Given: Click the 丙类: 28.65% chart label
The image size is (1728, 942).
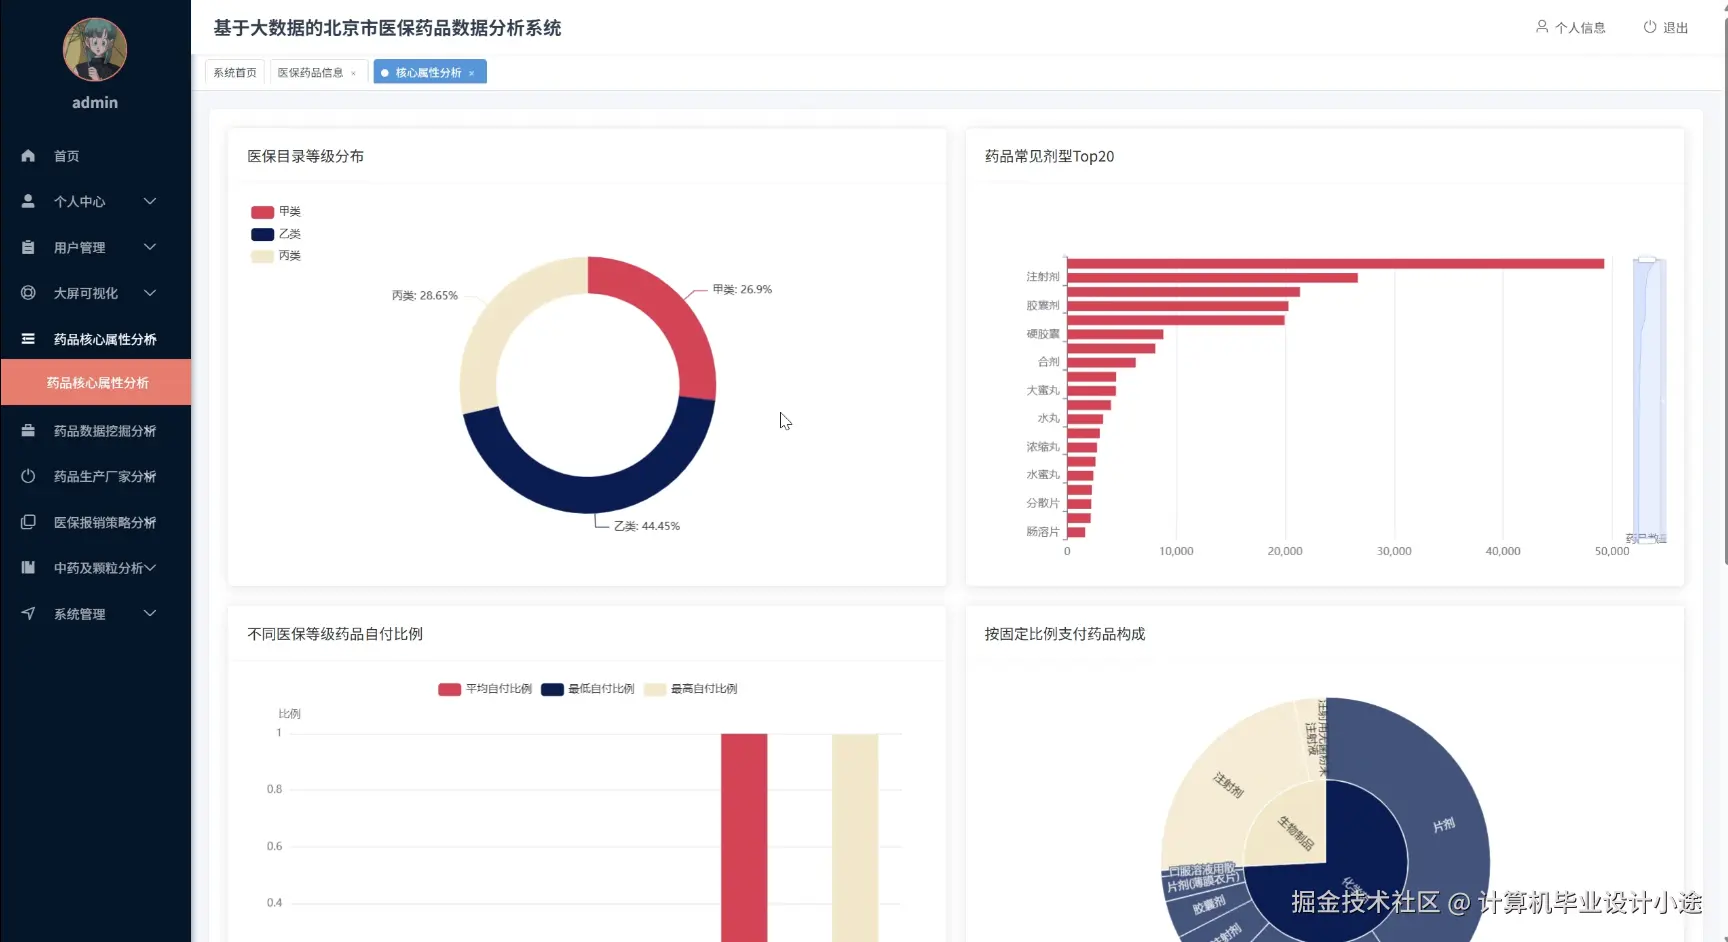Looking at the screenshot, I should point(425,296).
